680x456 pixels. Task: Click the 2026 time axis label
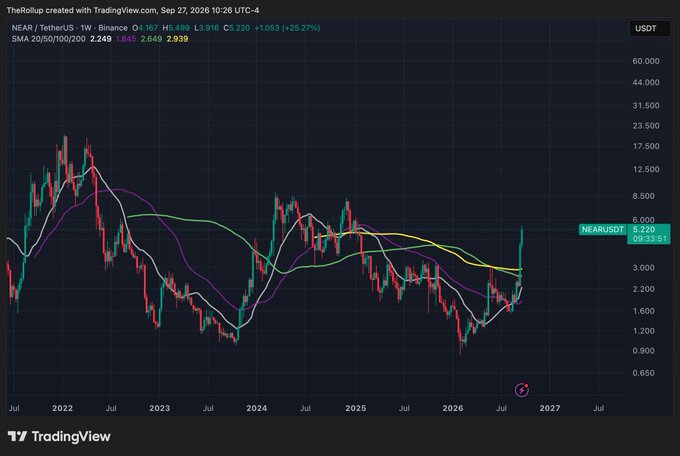click(x=453, y=408)
